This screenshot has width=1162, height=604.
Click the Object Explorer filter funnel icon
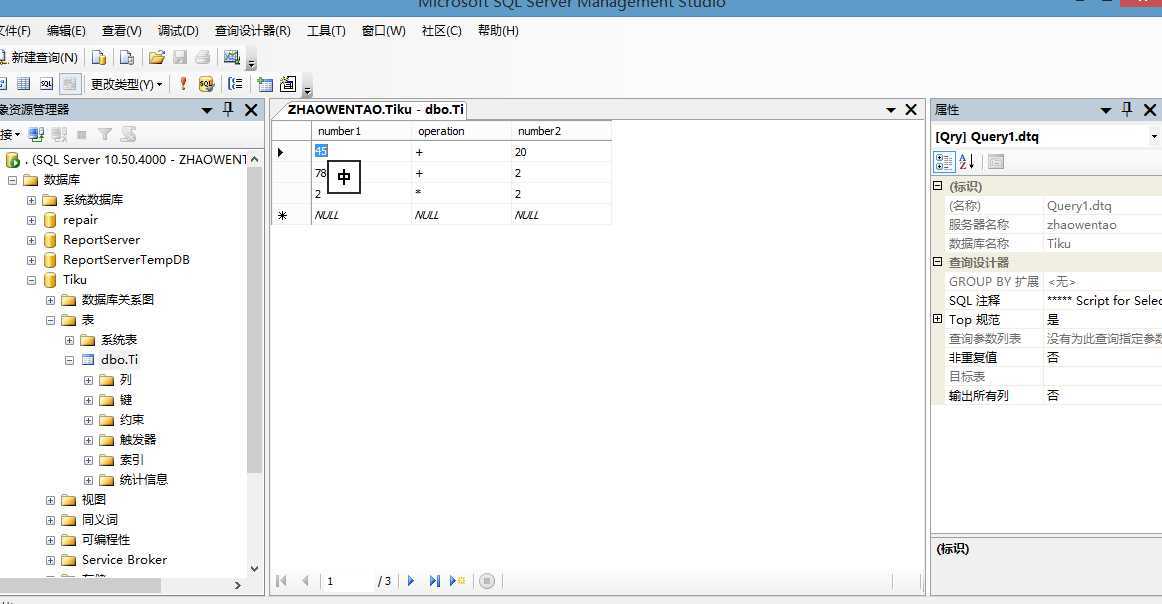(104, 134)
